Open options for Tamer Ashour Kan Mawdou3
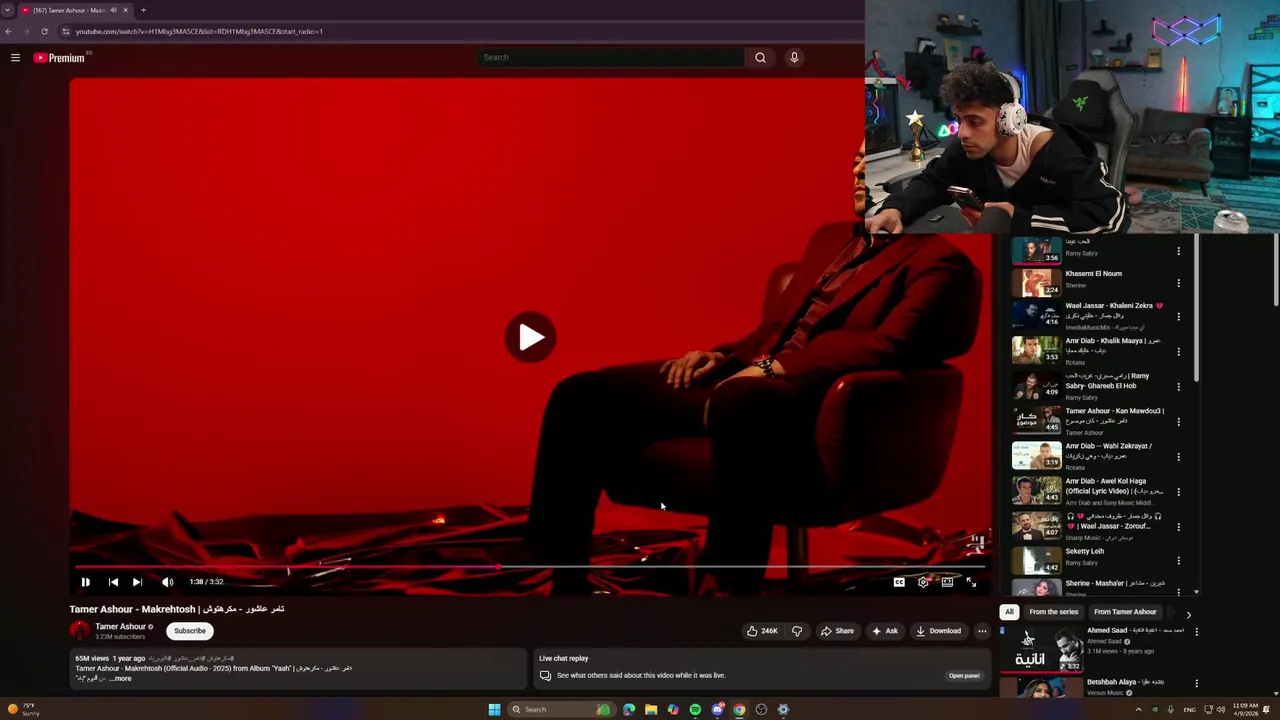This screenshot has height=720, width=1280. [1179, 422]
